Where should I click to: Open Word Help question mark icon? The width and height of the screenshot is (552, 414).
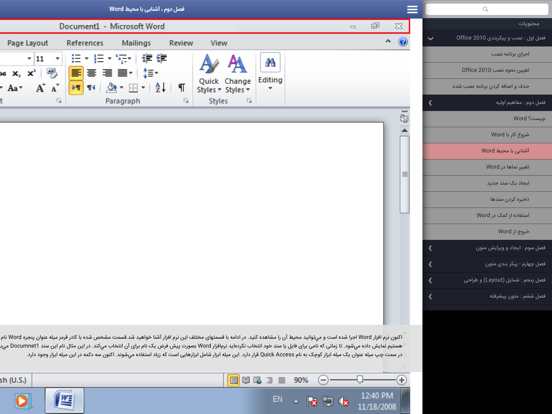tap(403, 42)
